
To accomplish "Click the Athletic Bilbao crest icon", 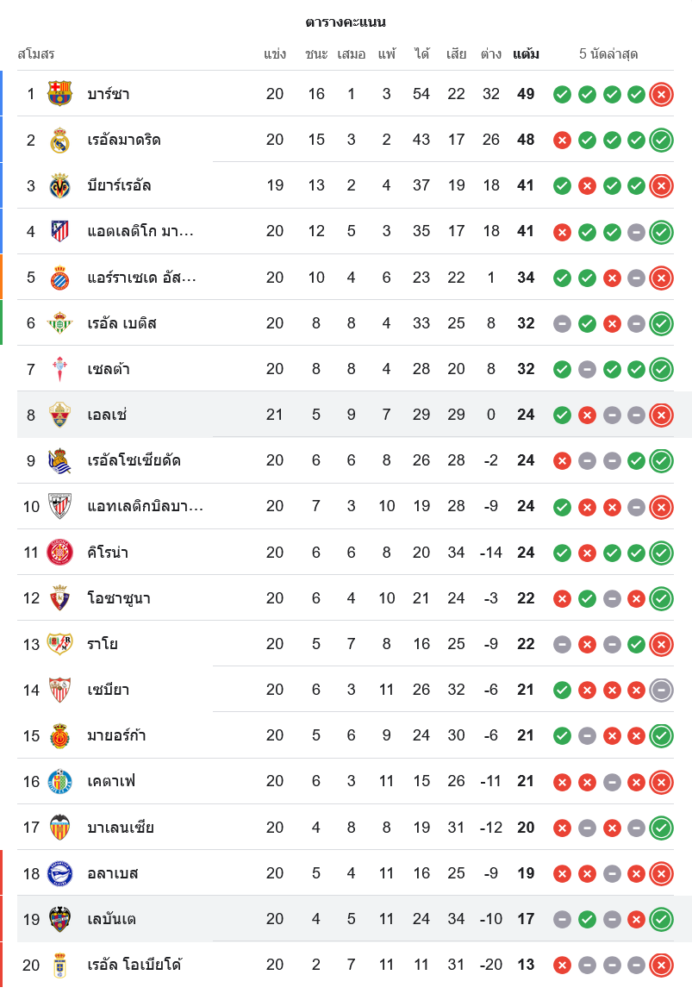I will point(60,506).
